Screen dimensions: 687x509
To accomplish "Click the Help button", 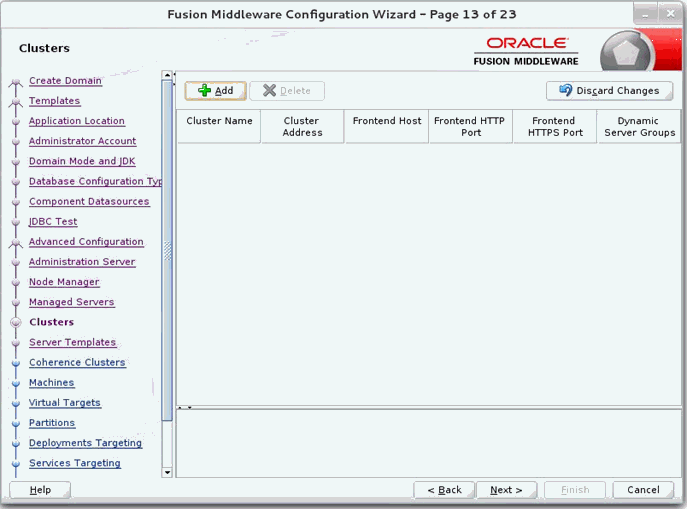I will pos(40,490).
